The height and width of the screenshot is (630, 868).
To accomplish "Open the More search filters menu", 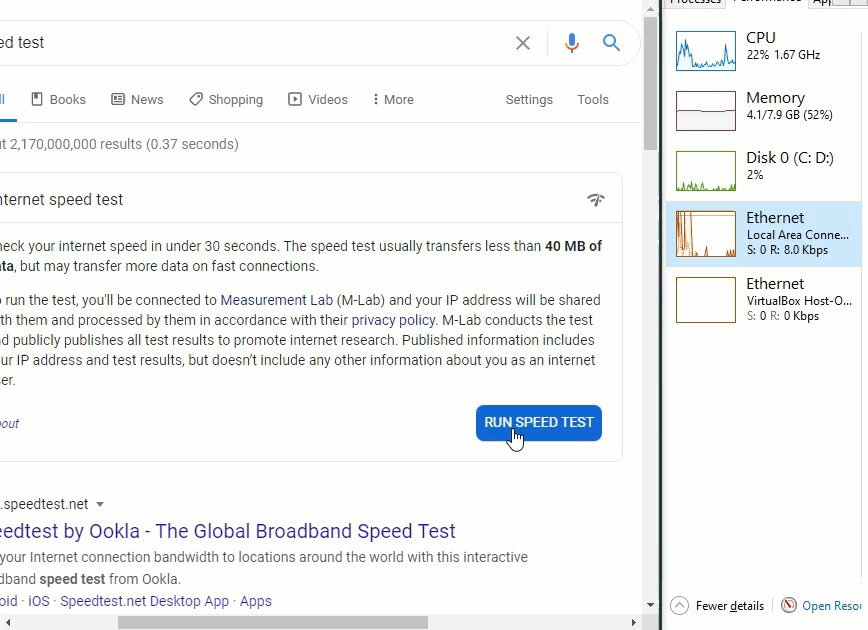I will click(393, 100).
